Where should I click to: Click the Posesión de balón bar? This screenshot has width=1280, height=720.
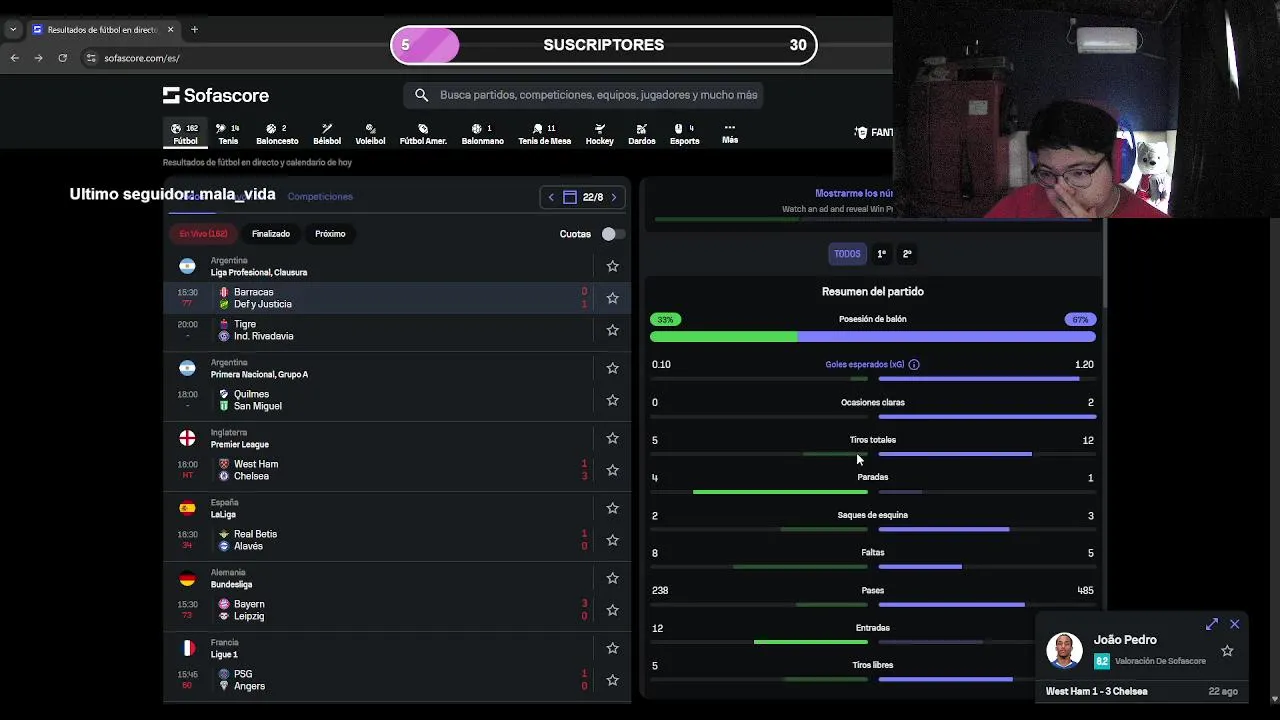(873, 337)
